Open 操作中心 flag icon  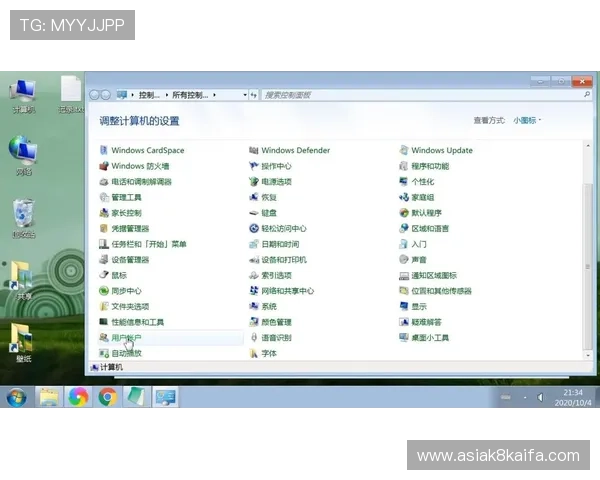[253, 166]
